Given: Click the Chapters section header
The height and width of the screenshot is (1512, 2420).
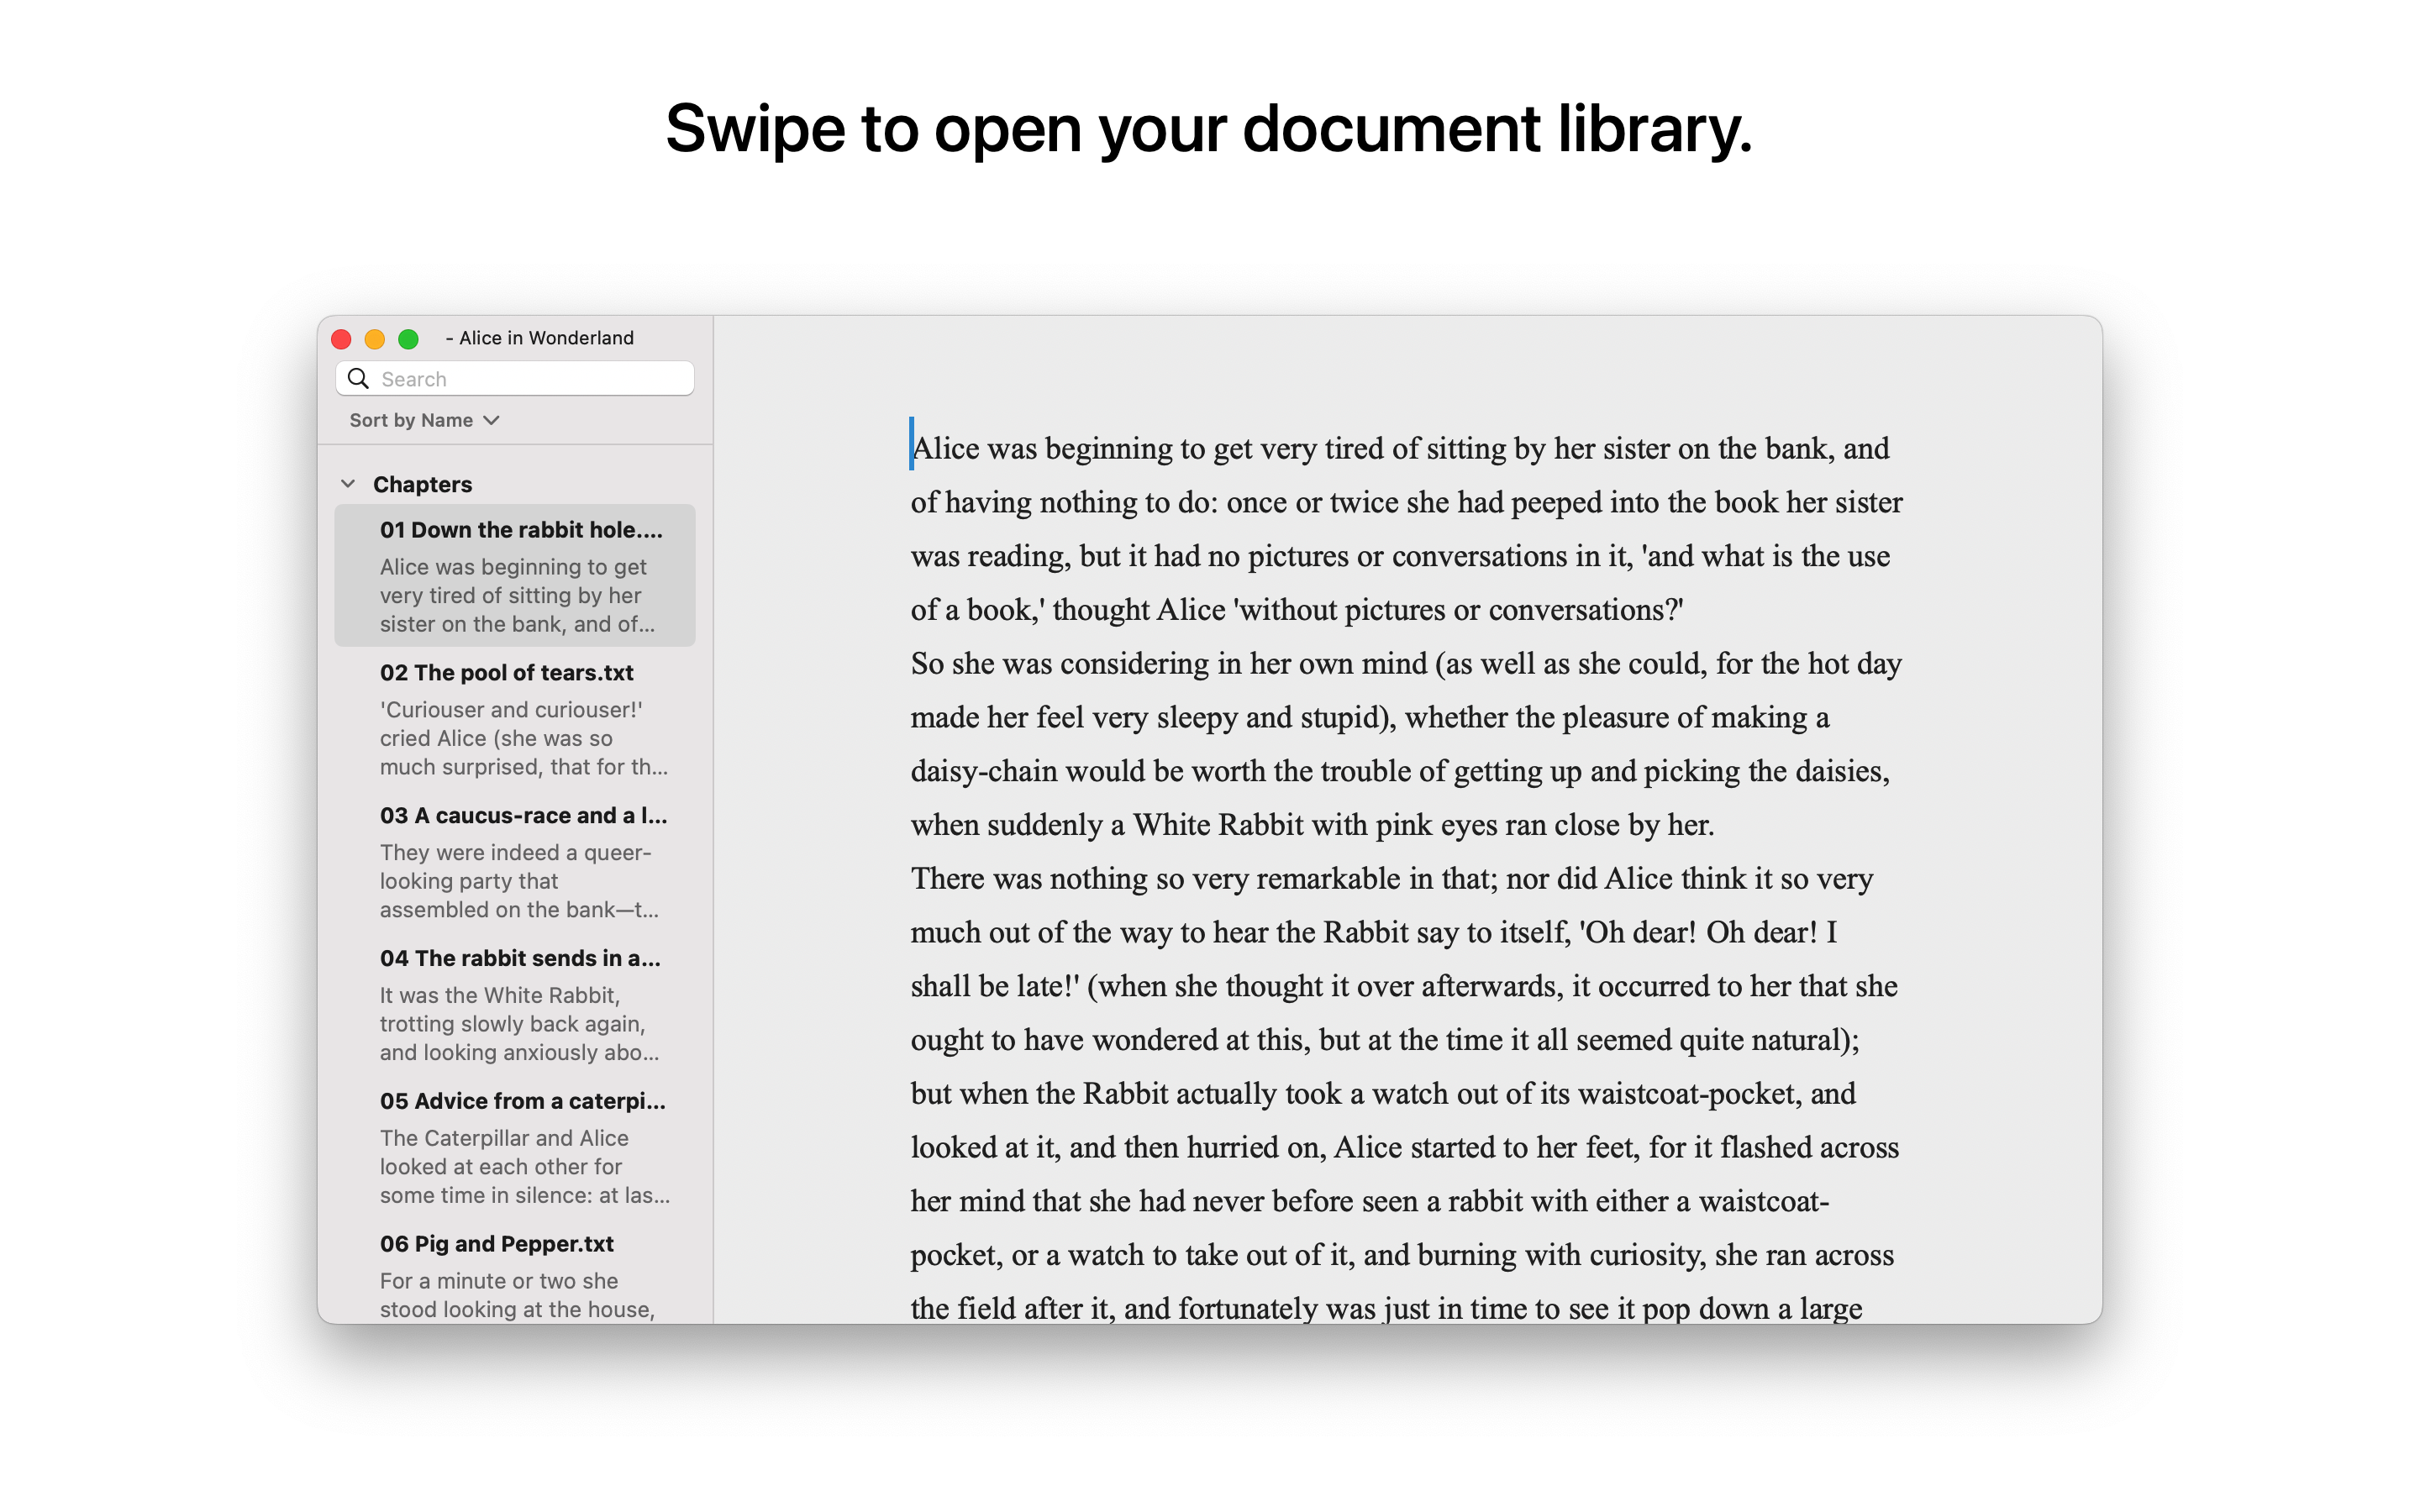Looking at the screenshot, I should pyautogui.click(x=422, y=484).
